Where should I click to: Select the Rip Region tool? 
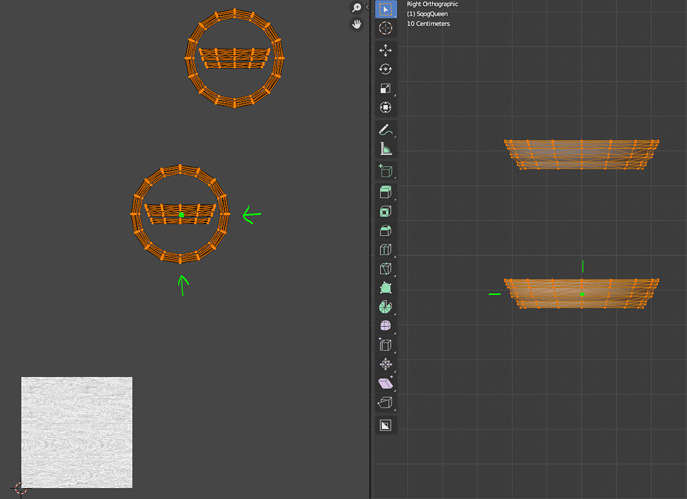pos(386,402)
